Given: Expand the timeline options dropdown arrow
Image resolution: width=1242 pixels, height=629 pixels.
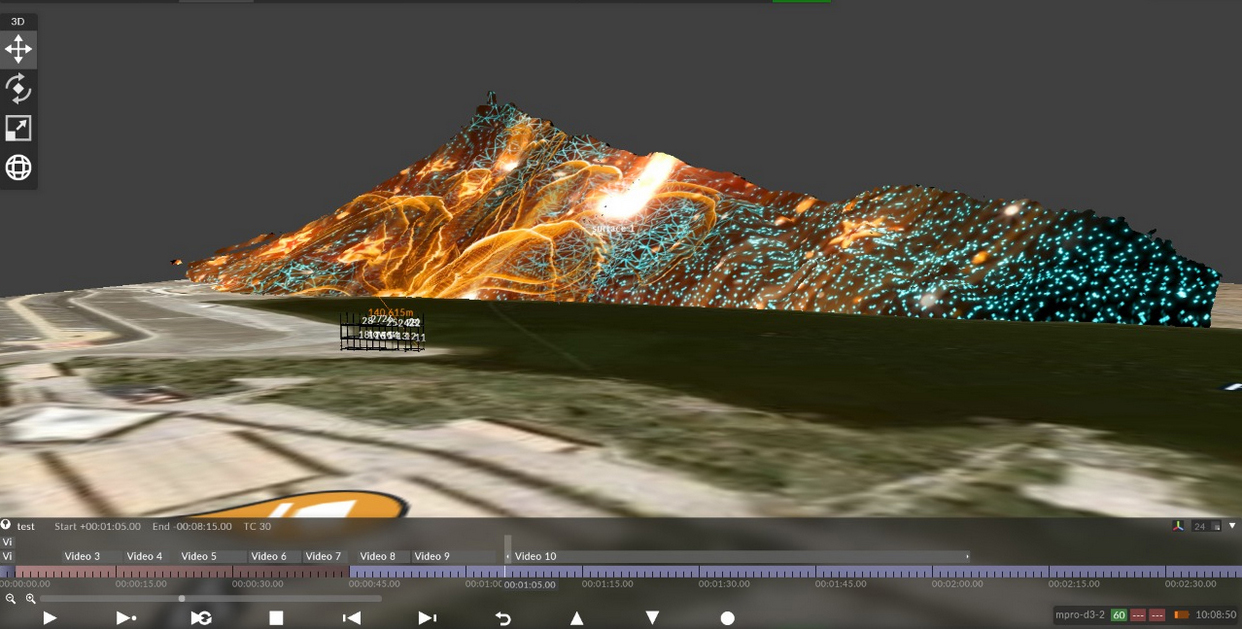Looking at the screenshot, I should pyautogui.click(x=1232, y=526).
